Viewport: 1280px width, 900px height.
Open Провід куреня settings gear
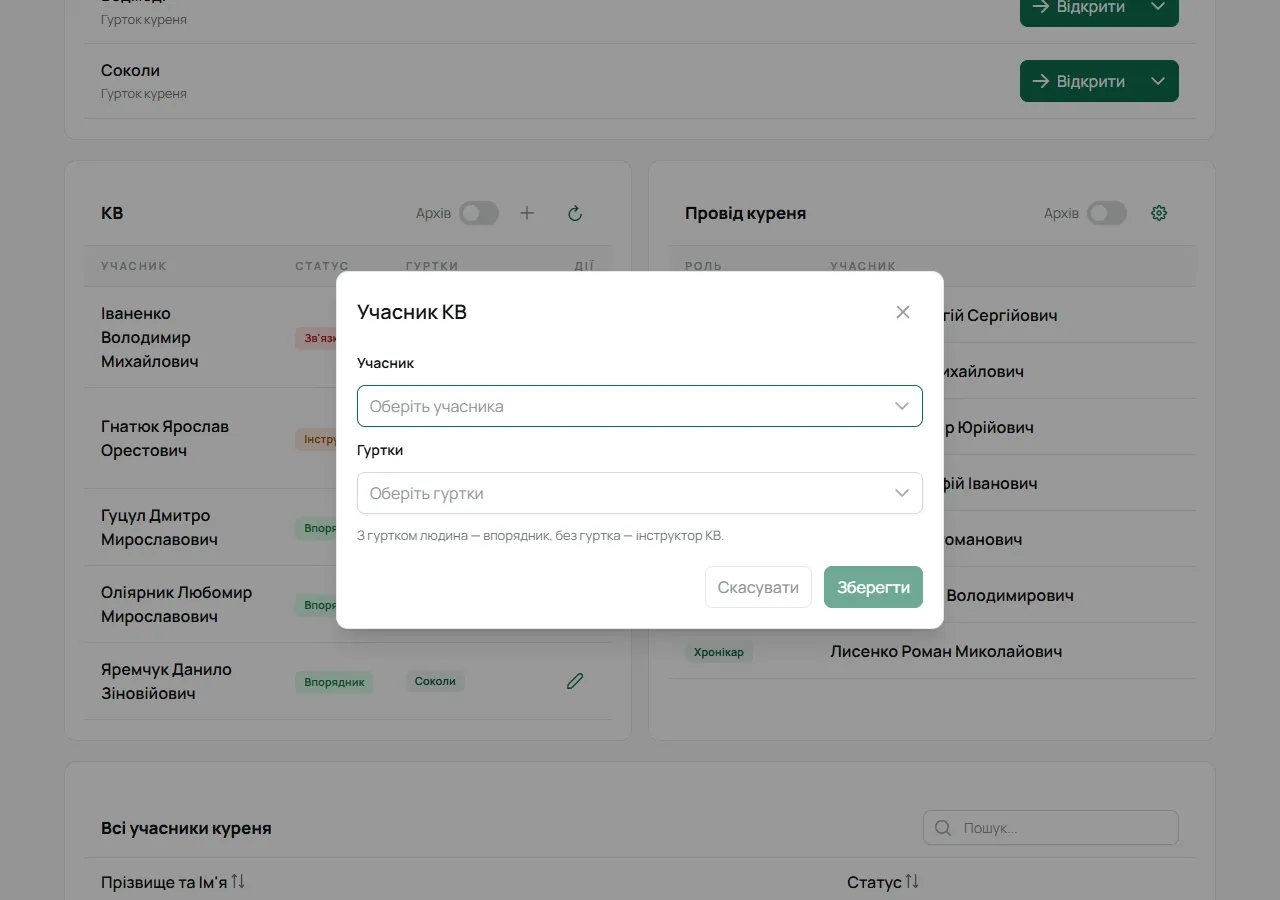1159,213
